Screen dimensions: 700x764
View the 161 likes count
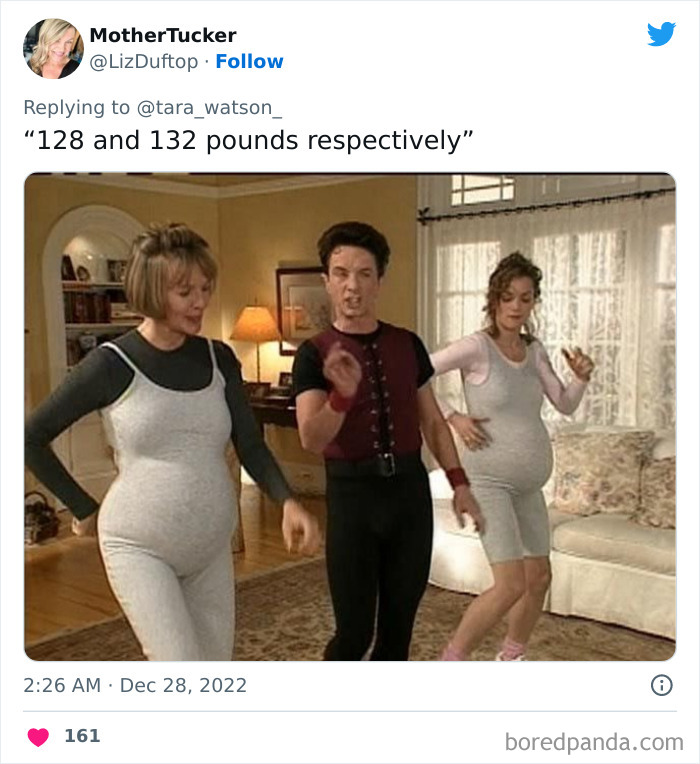coord(82,736)
